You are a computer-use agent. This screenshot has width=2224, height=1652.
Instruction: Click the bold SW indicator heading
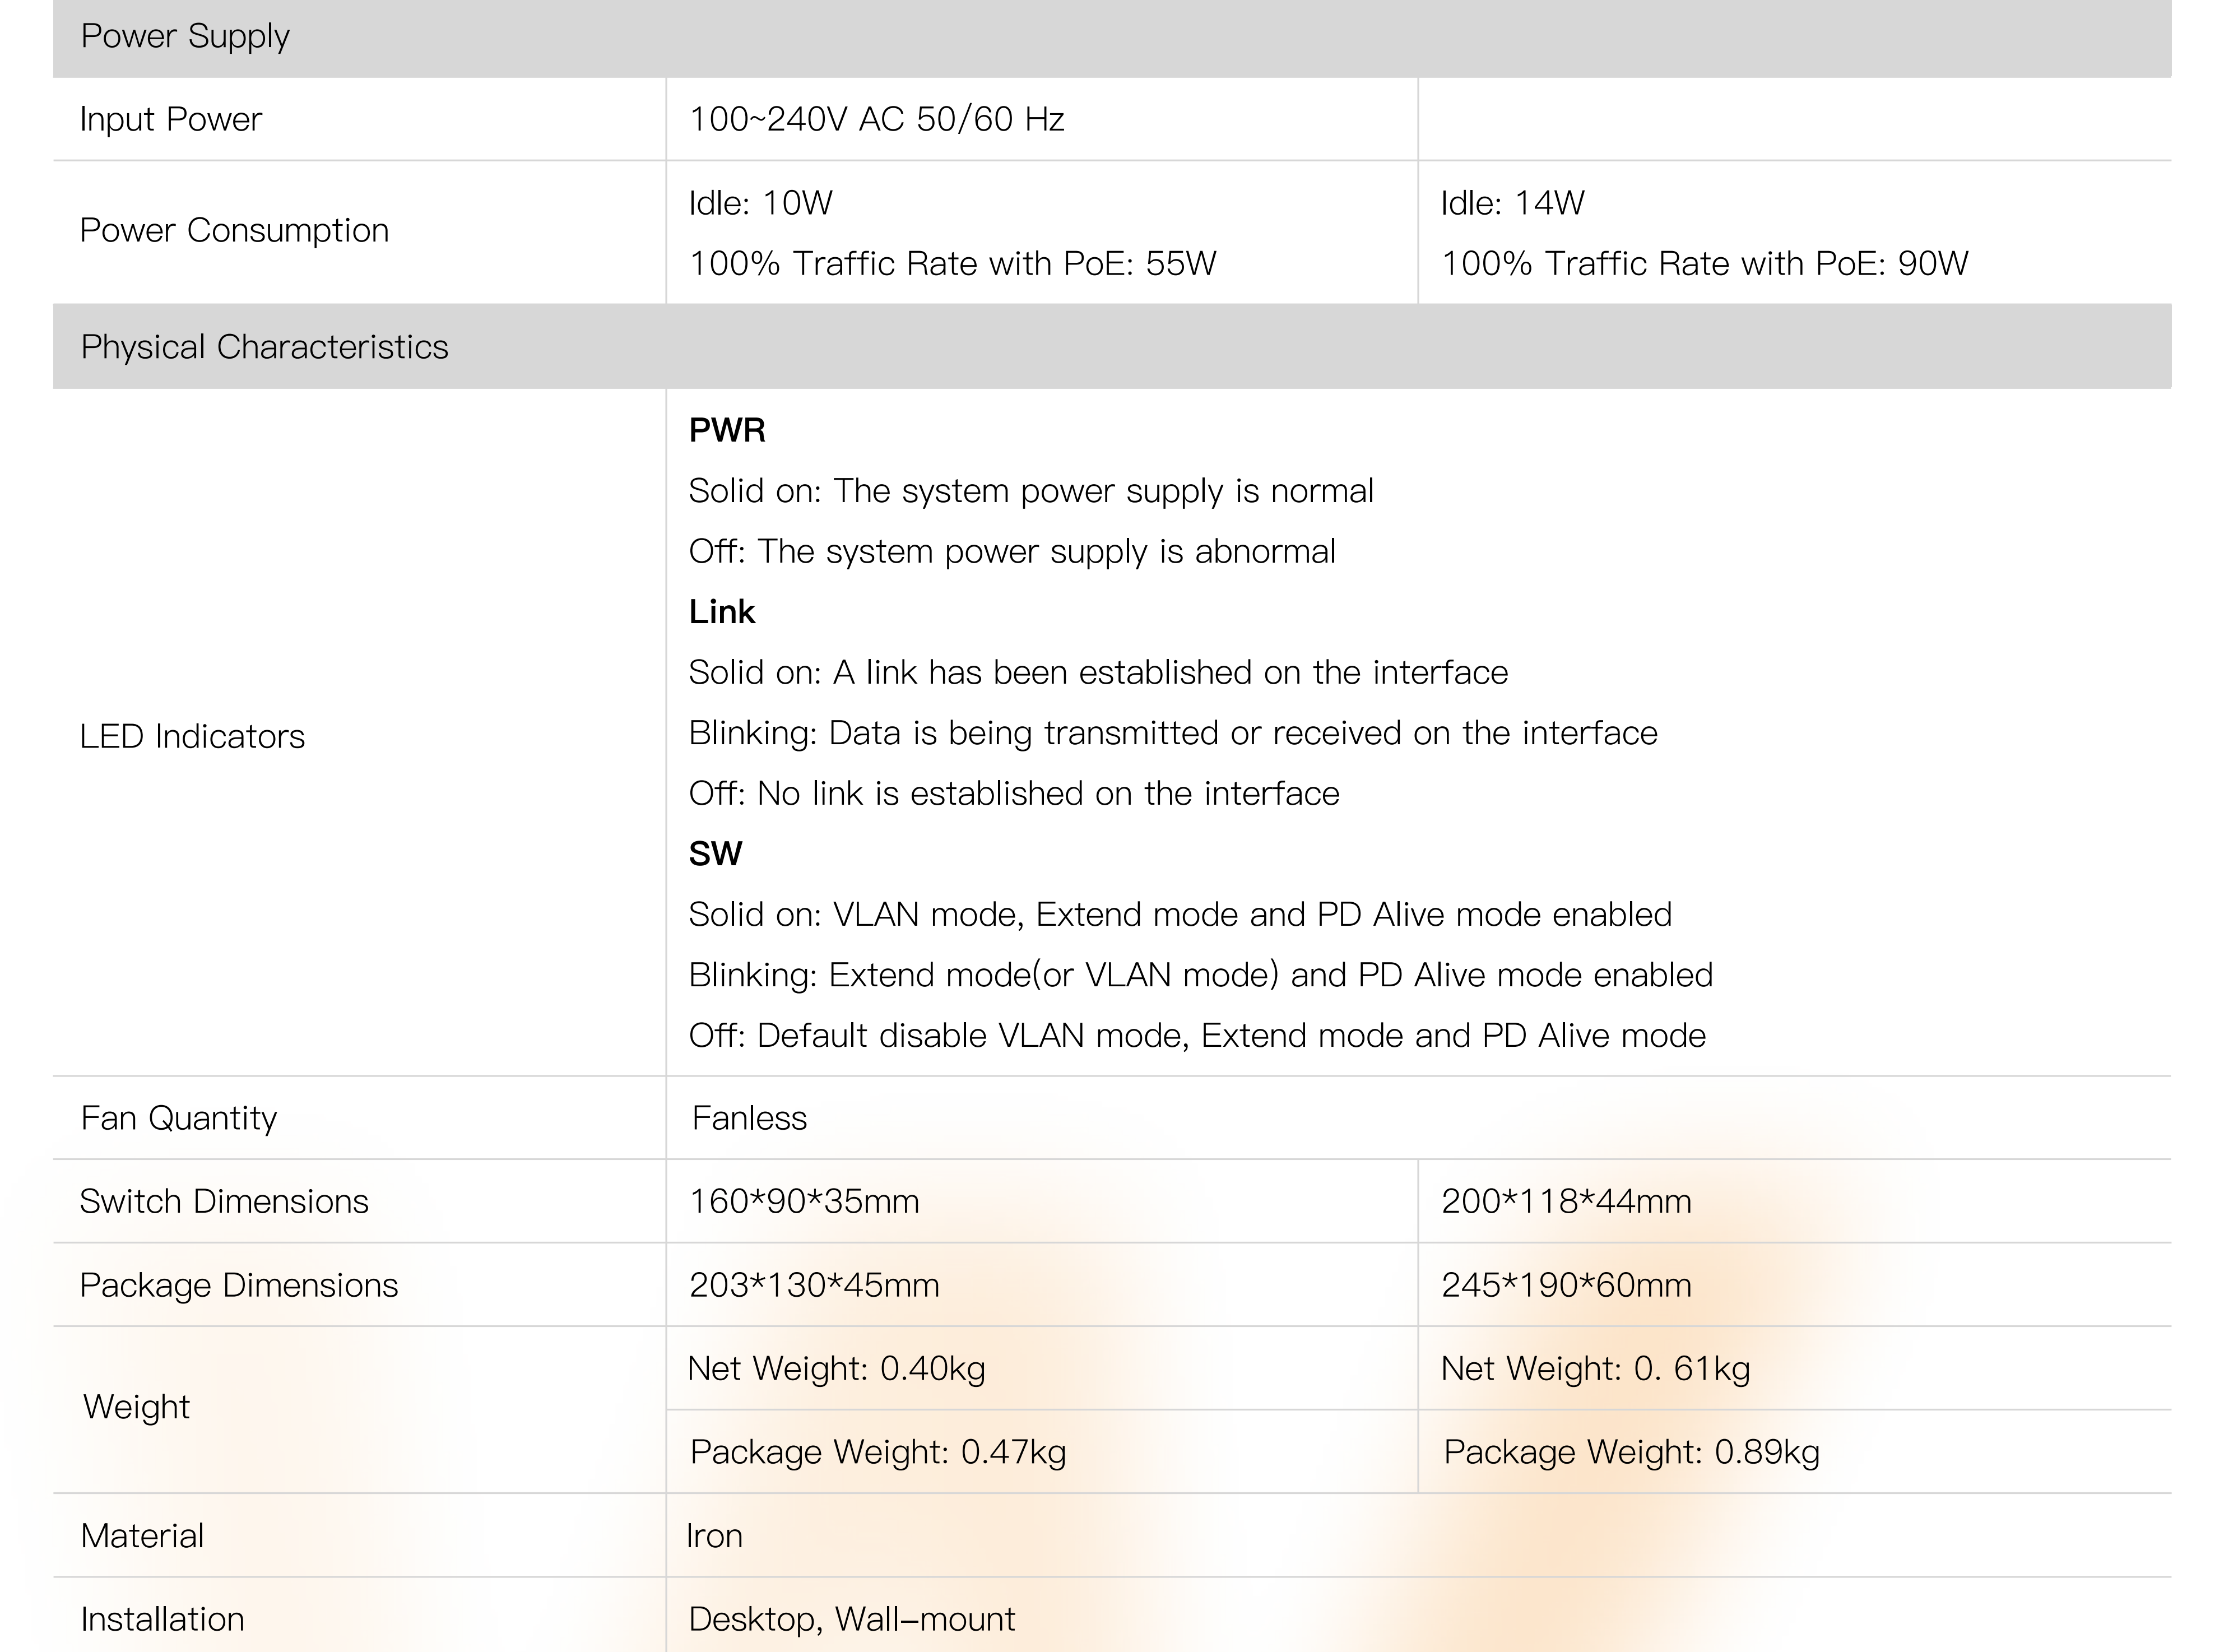point(715,854)
